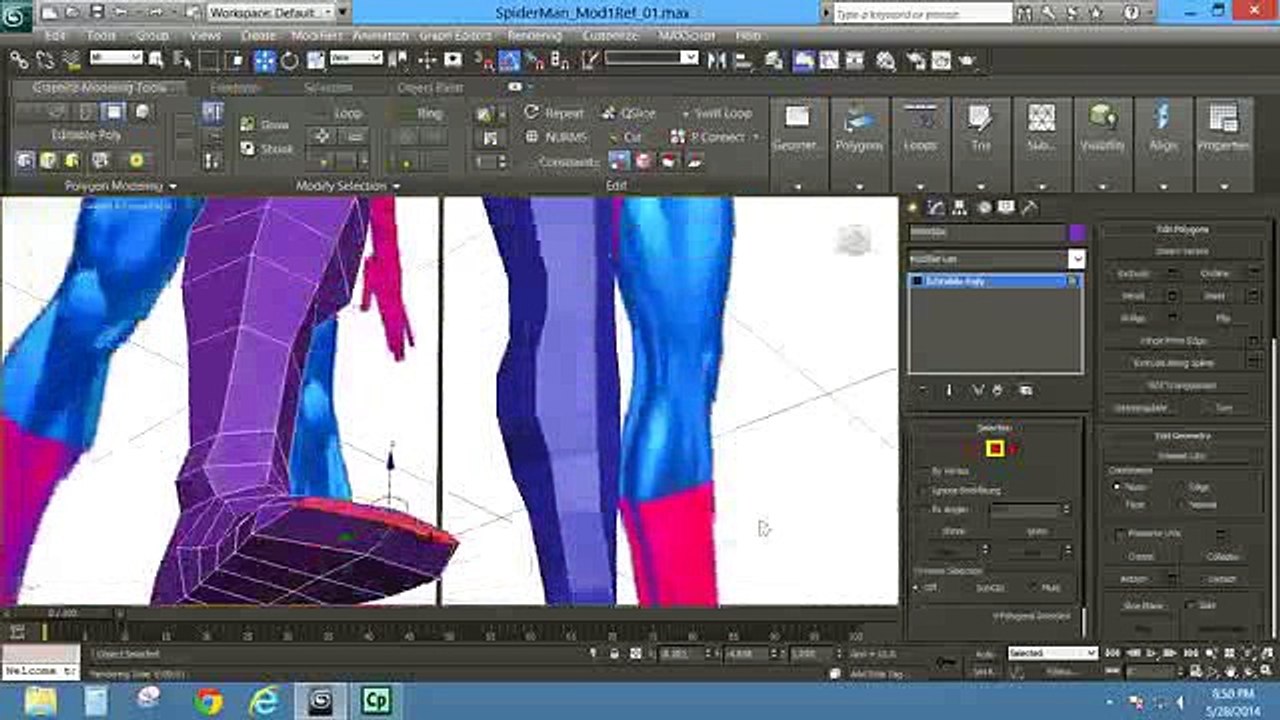The width and height of the screenshot is (1280, 720).
Task: Select the Unlink Selection tool
Action: 45,60
